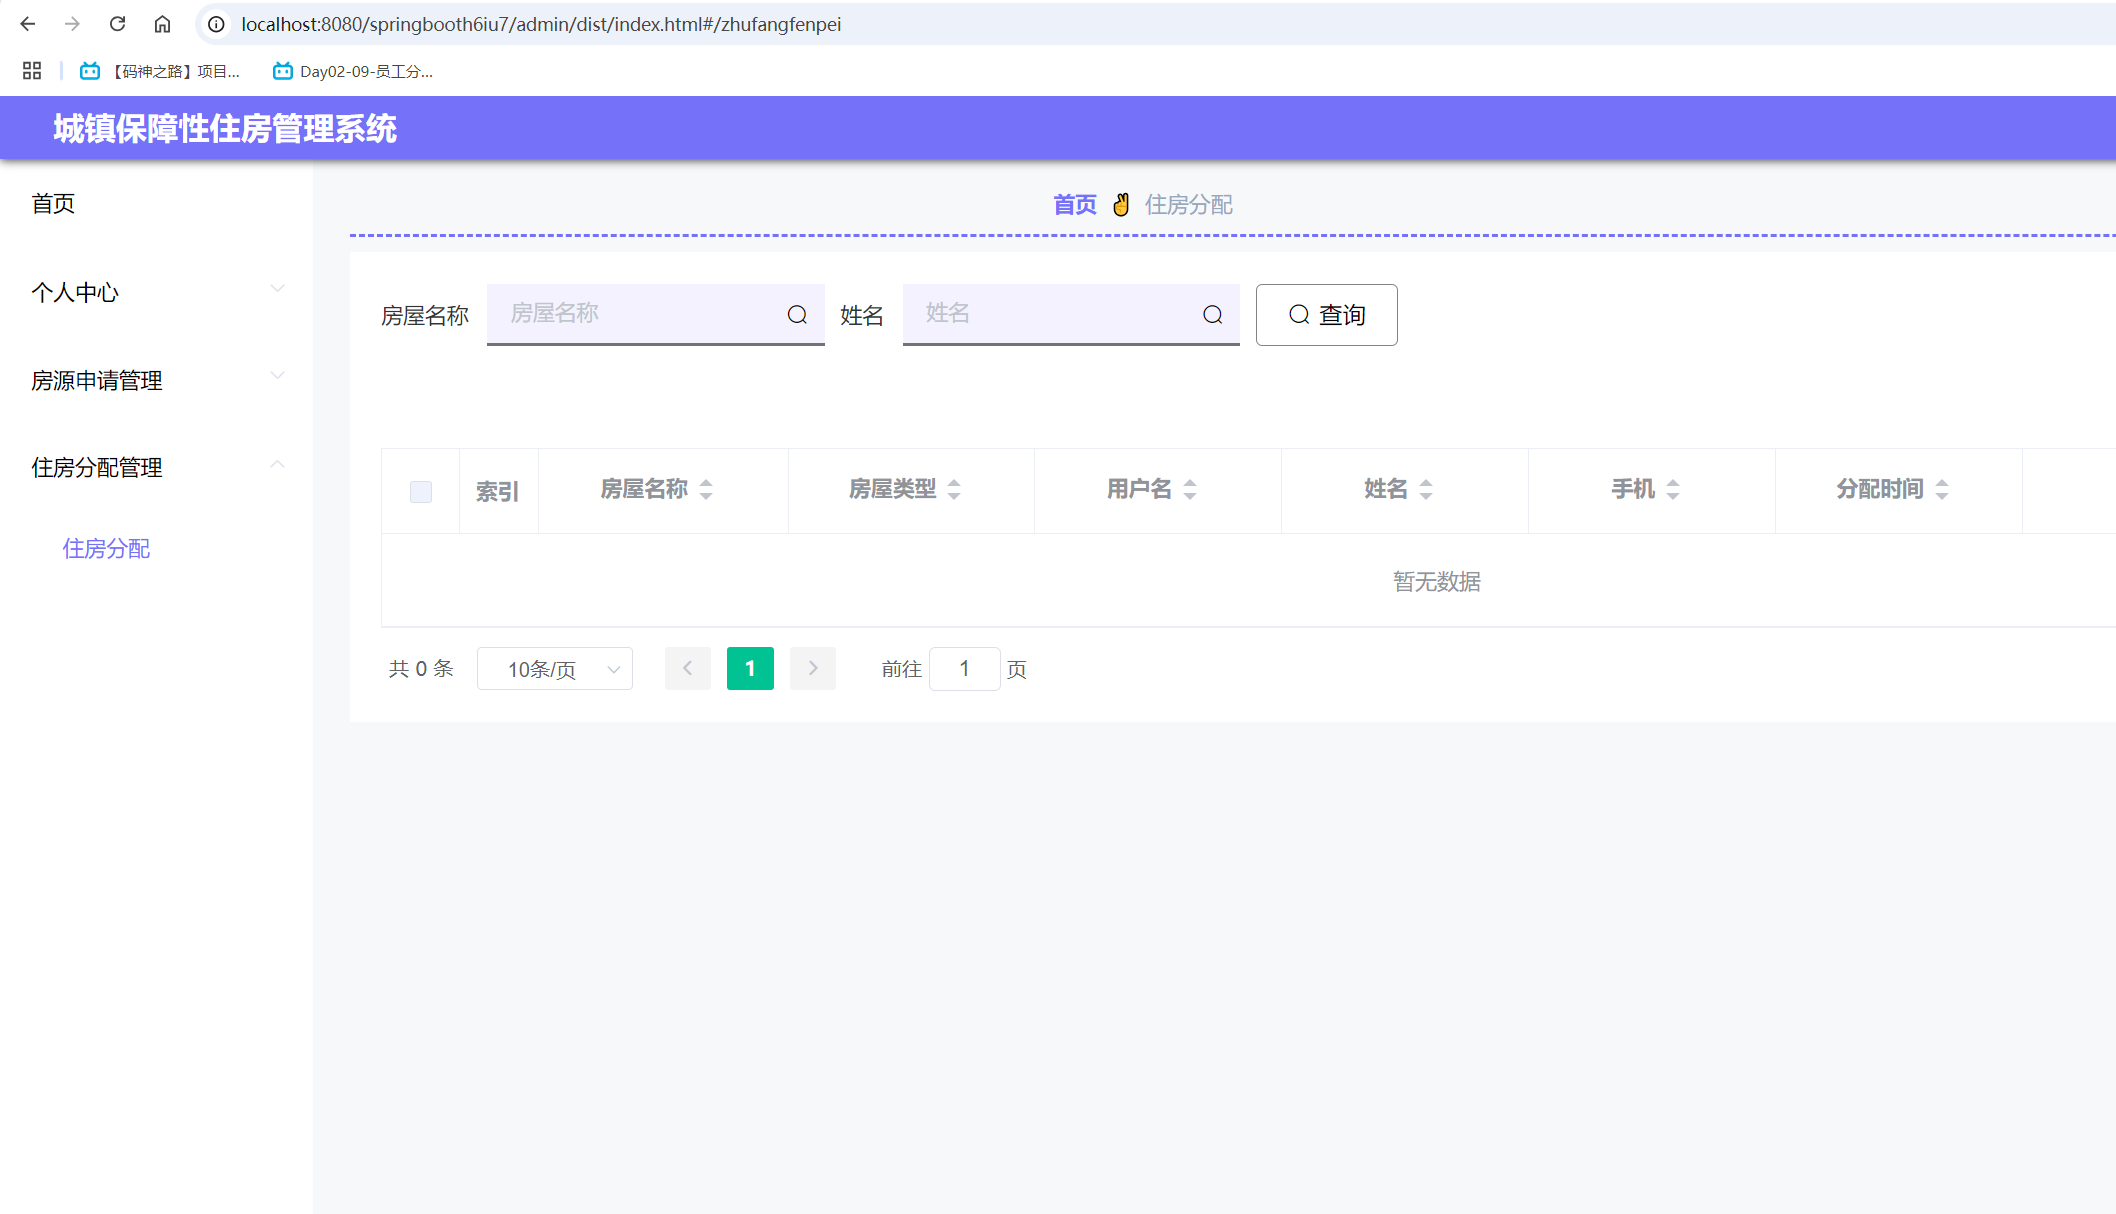Toggle the select-all checkbox in table header
Screen dimensions: 2116x1214
pyautogui.click(x=421, y=492)
